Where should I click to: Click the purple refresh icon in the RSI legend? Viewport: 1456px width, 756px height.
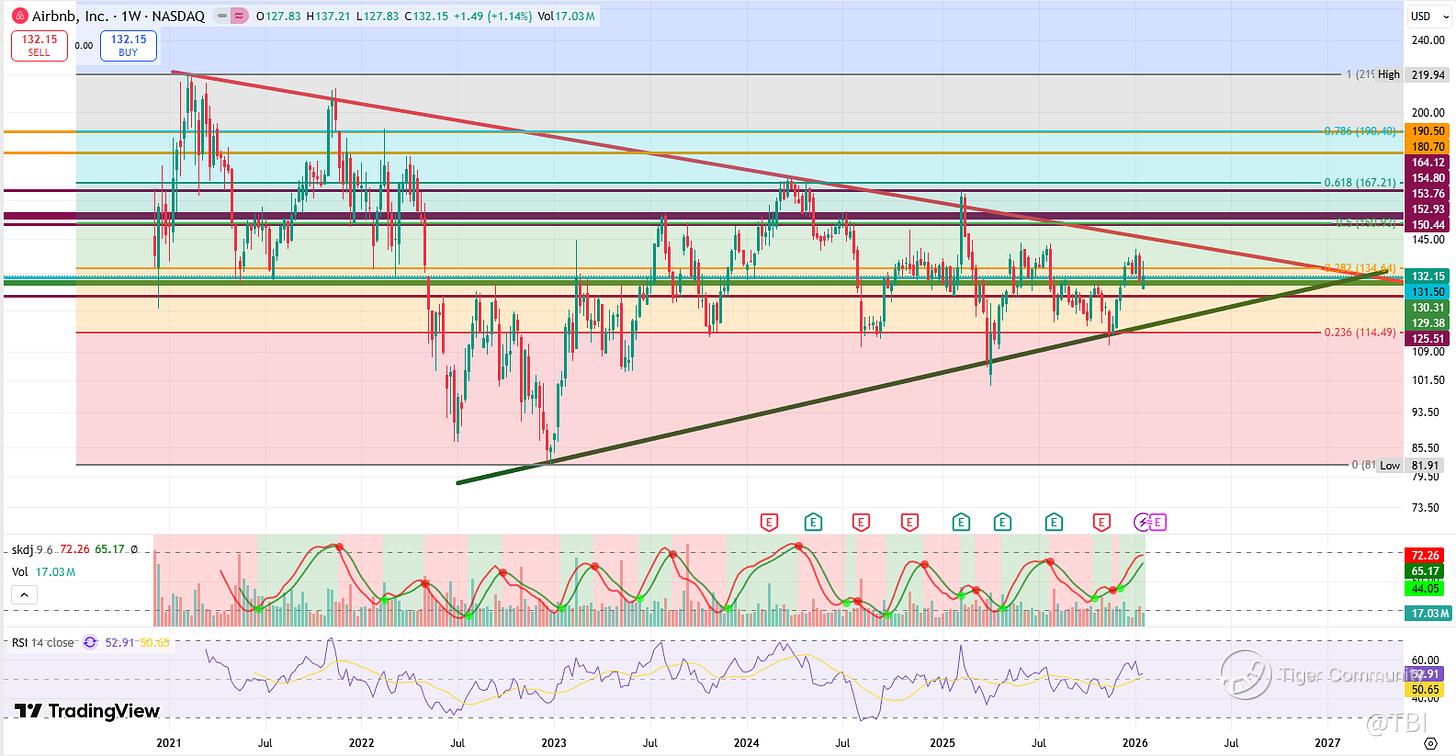[90, 643]
